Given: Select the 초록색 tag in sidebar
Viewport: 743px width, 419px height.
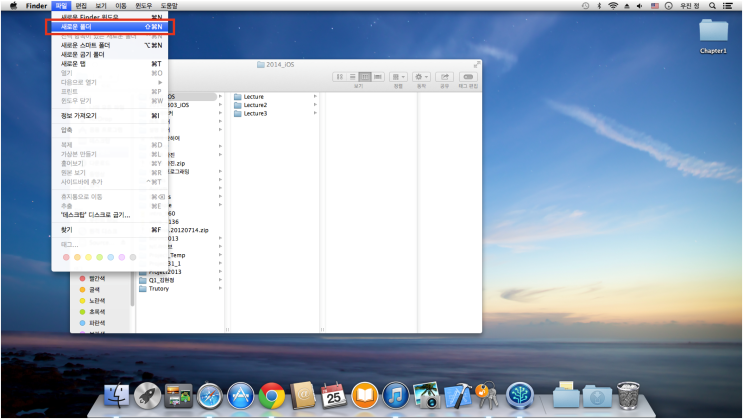Looking at the screenshot, I should point(92,312).
